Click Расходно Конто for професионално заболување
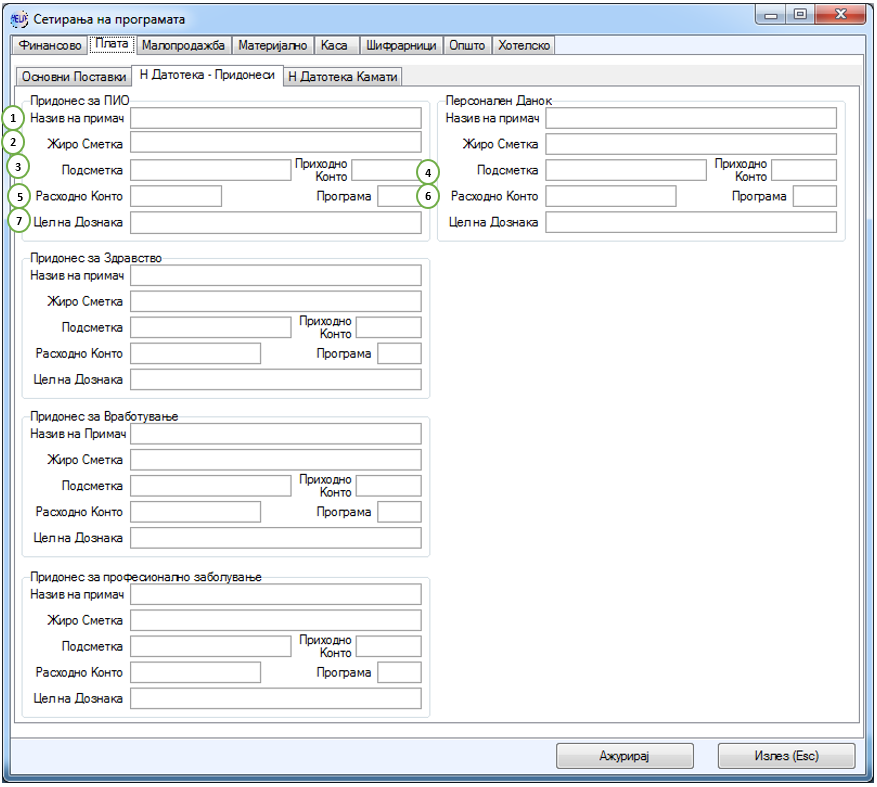 [x=196, y=672]
